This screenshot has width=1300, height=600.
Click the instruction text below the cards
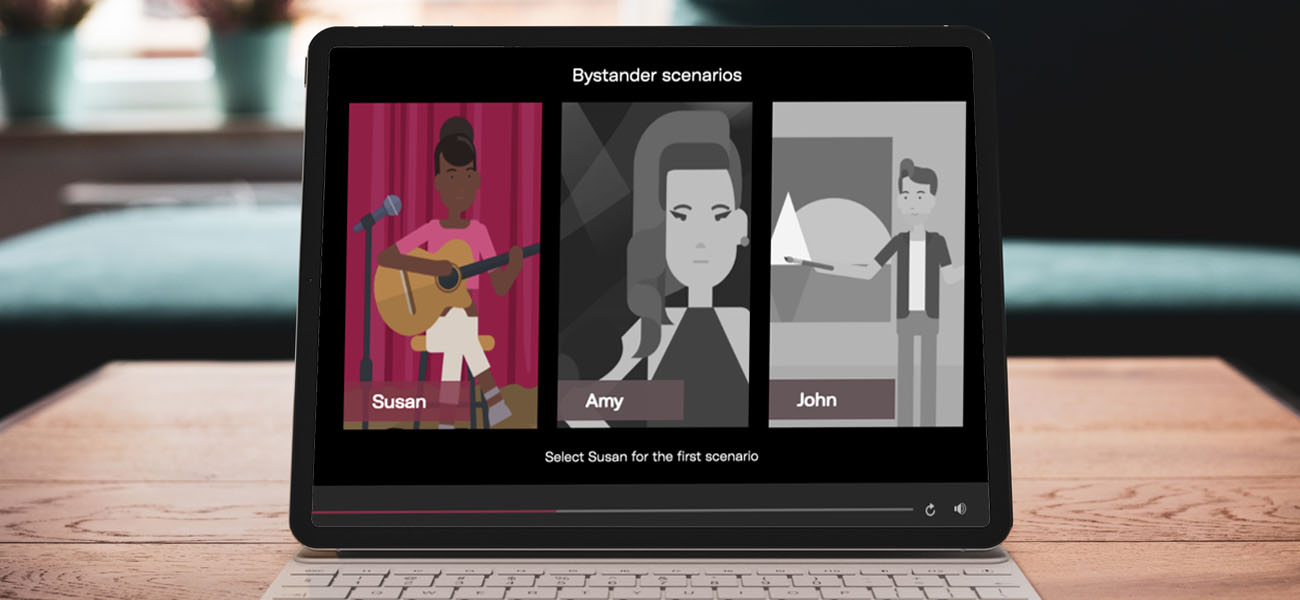coord(652,455)
